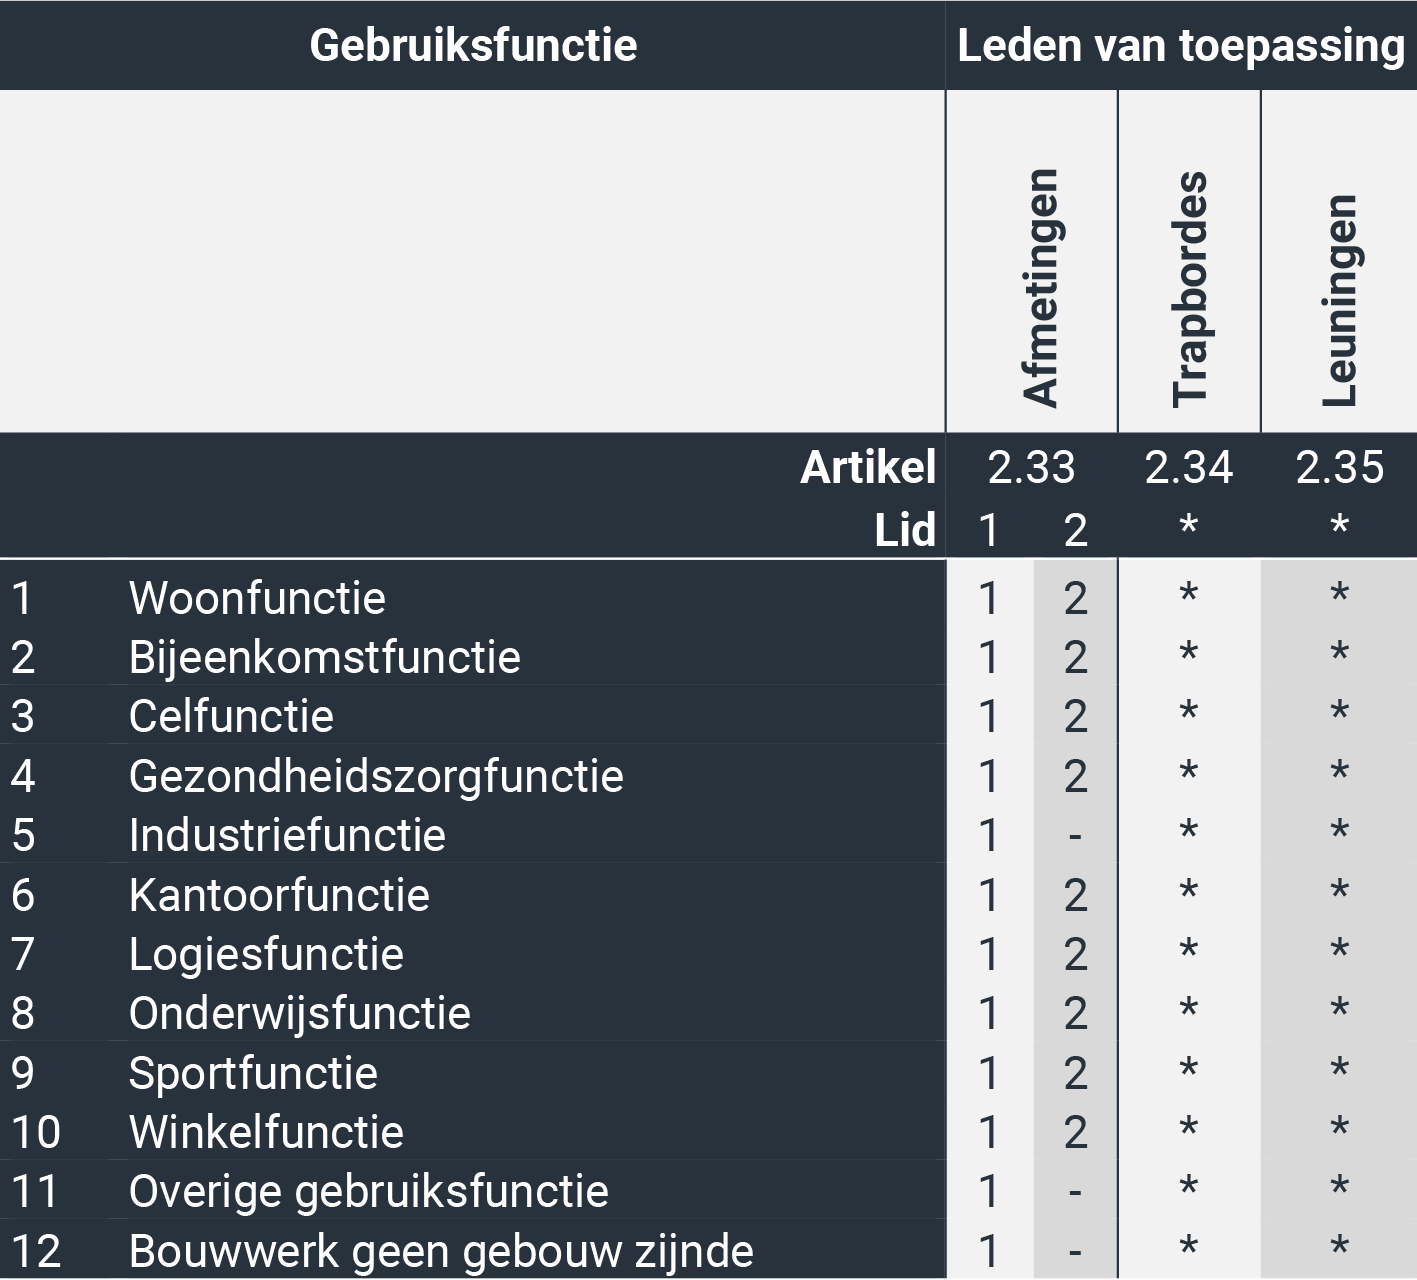Select Bouwwerk geen gebouw zijnde row

coord(473,1250)
